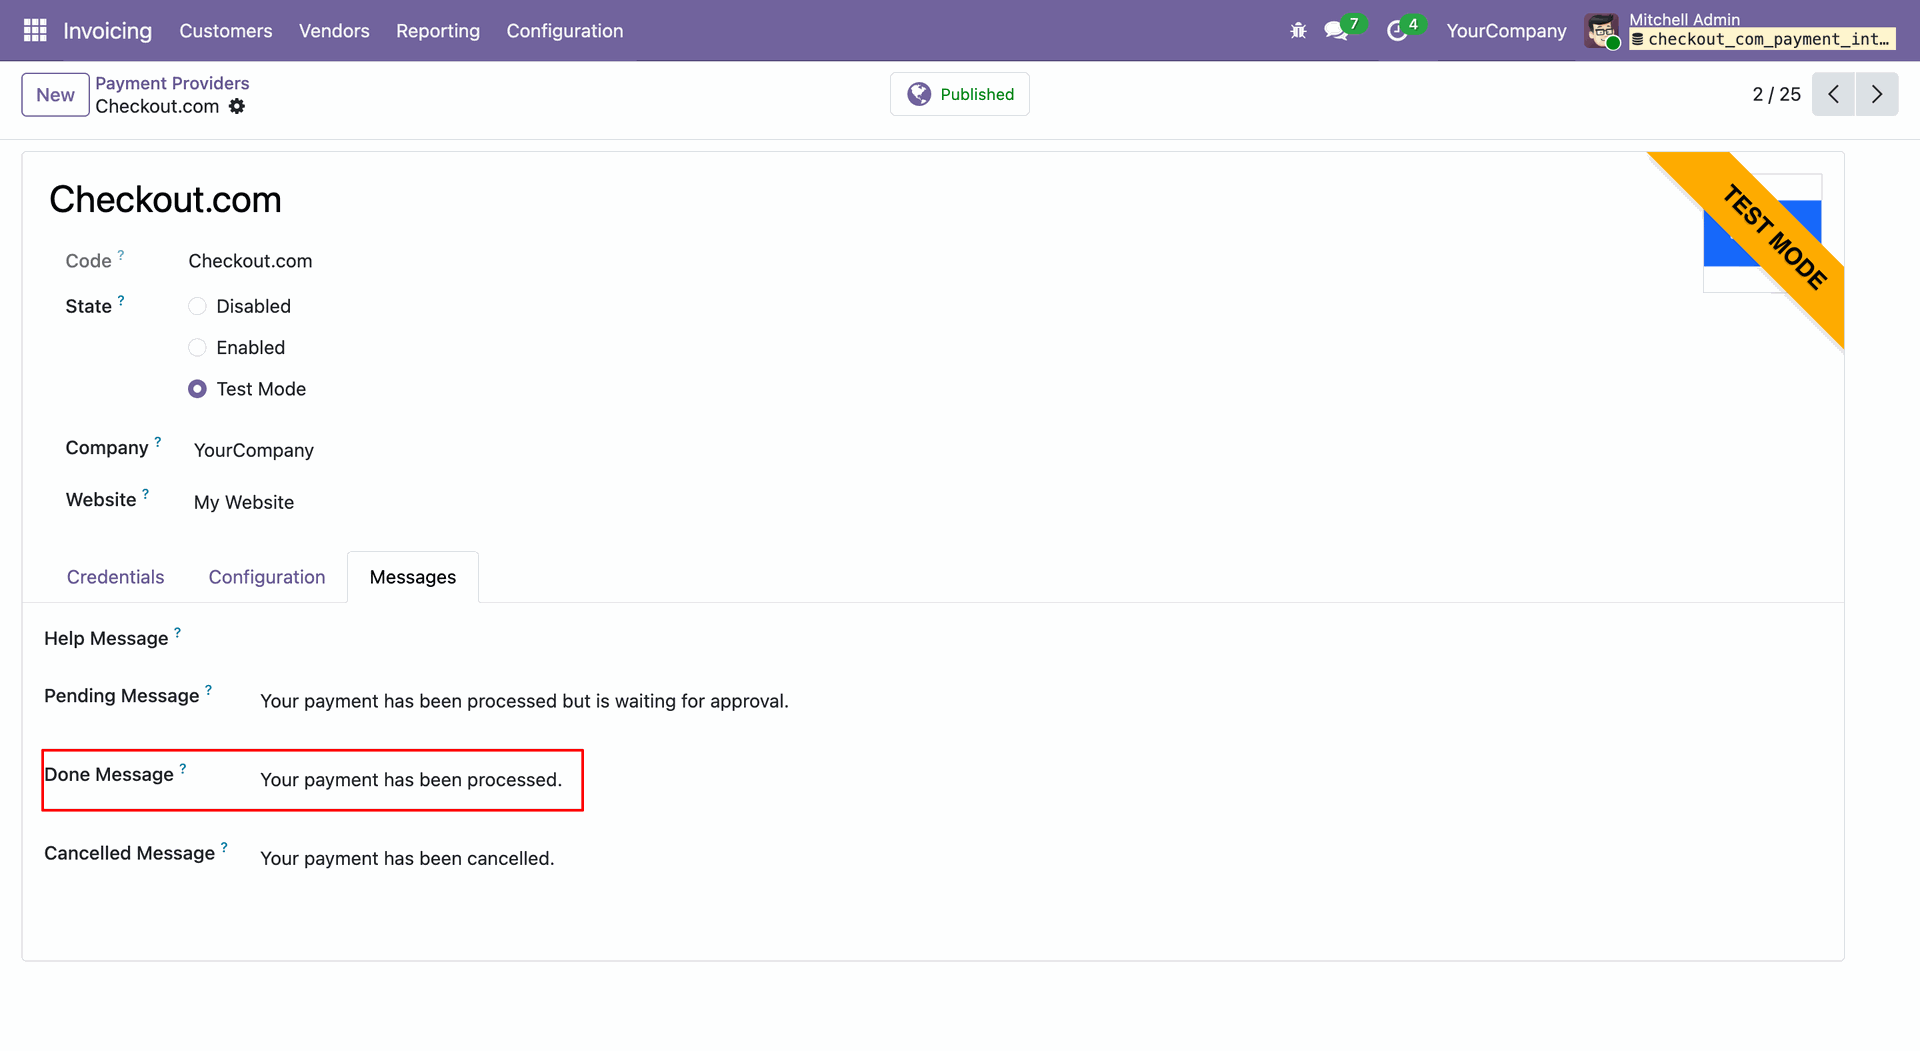The image size is (1920, 1051).
Task: Switch to the Credentials tab
Action: click(116, 577)
